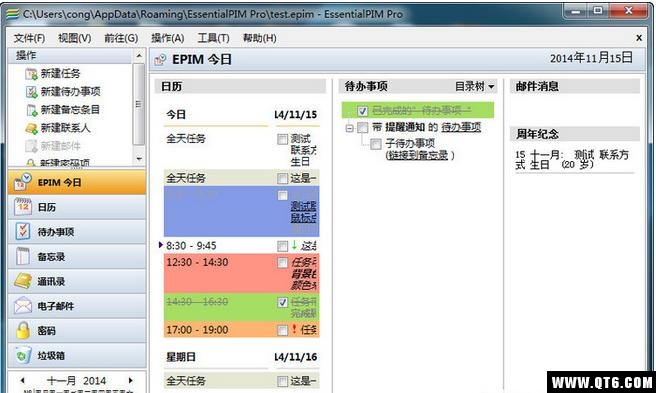The width and height of the screenshot is (656, 393).
Task: Open the 工具(T) menu
Action: coord(213,39)
